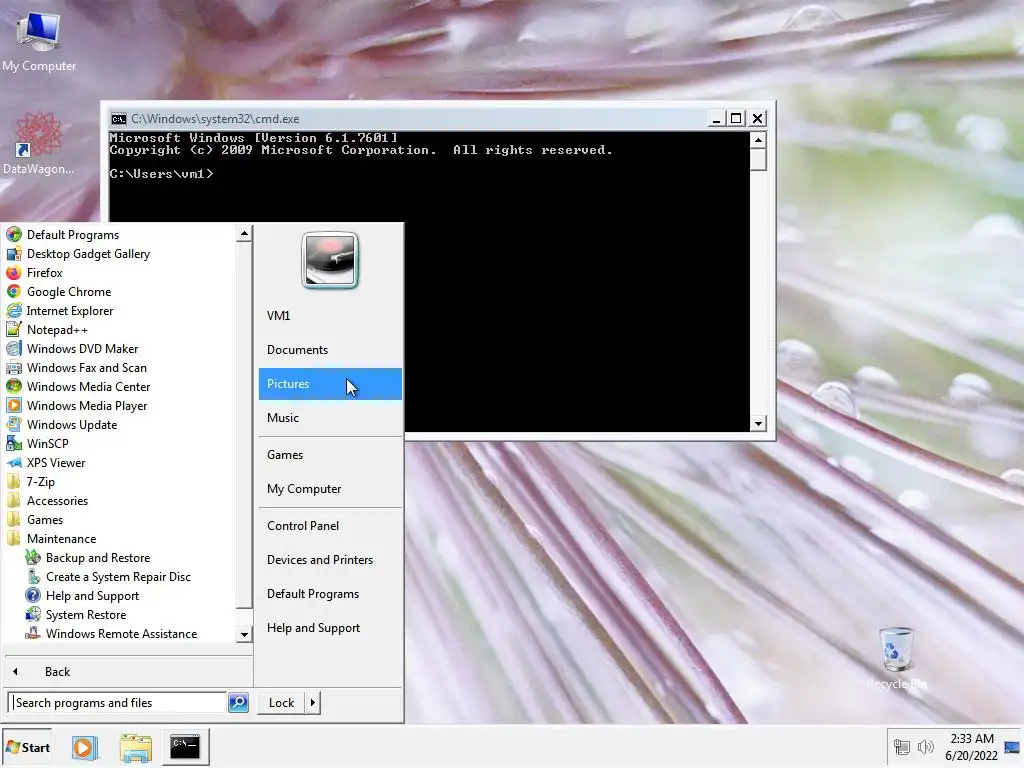Click the programs list scroll down arrow
The height and width of the screenshot is (768, 1024).
(x=244, y=634)
